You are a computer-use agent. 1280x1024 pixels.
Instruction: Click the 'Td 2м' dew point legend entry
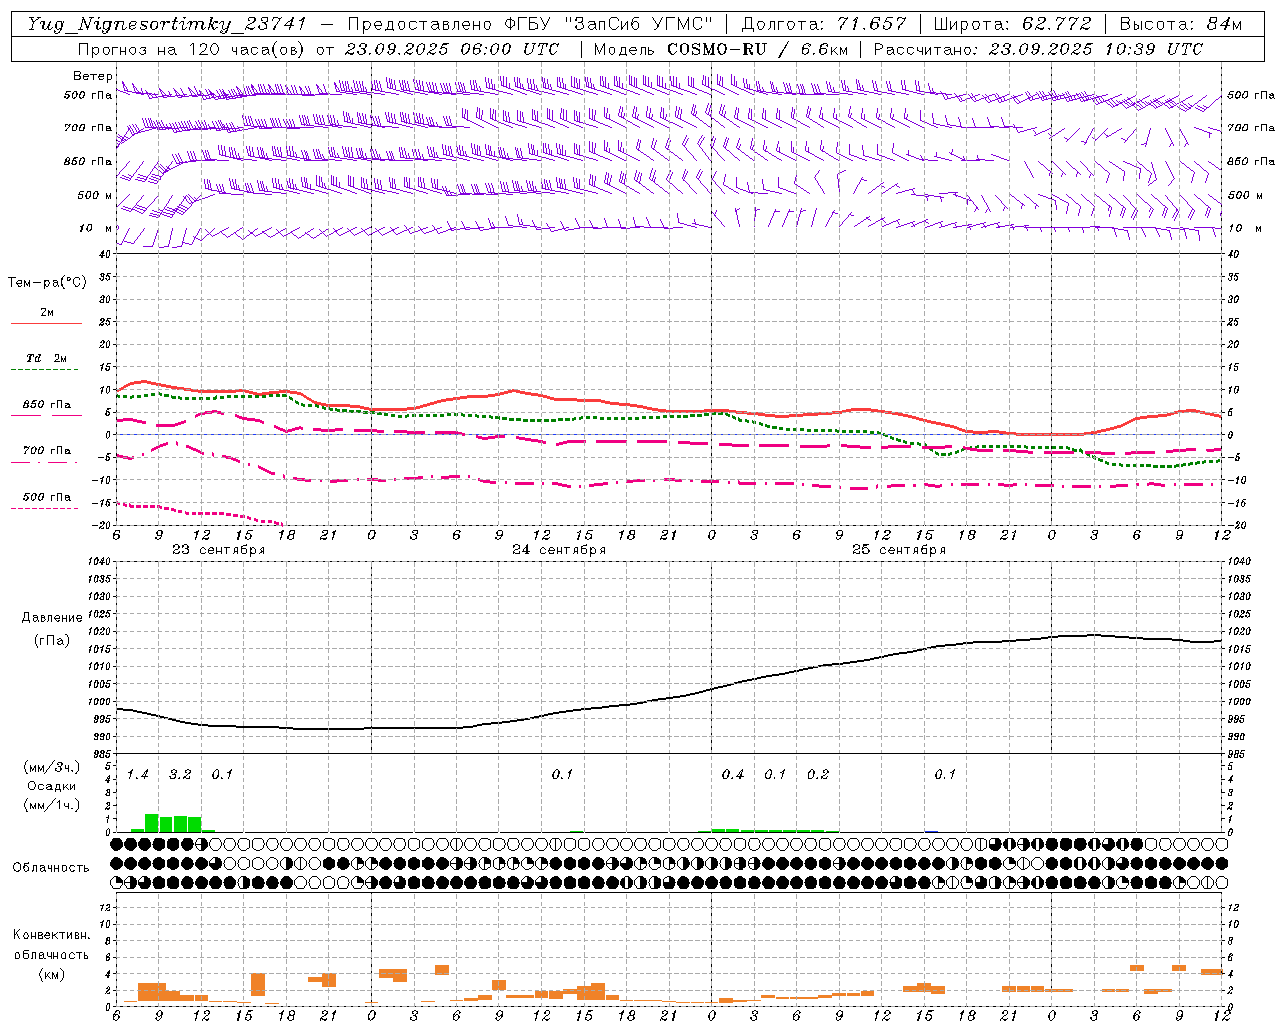(x=46, y=358)
